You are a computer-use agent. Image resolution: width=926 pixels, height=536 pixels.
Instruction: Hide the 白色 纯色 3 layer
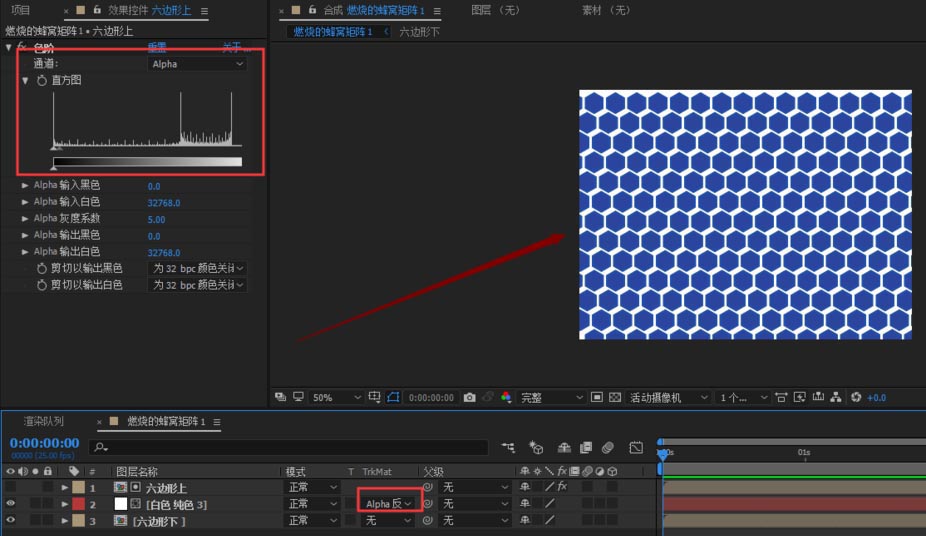click(11, 504)
